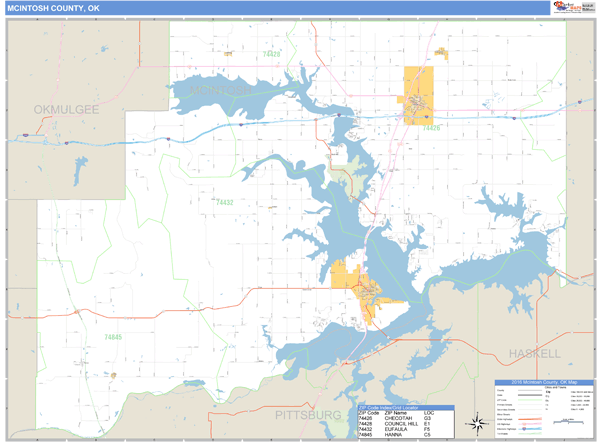Click the G3 locator cell
The width and height of the screenshot is (600, 442).
427,418
